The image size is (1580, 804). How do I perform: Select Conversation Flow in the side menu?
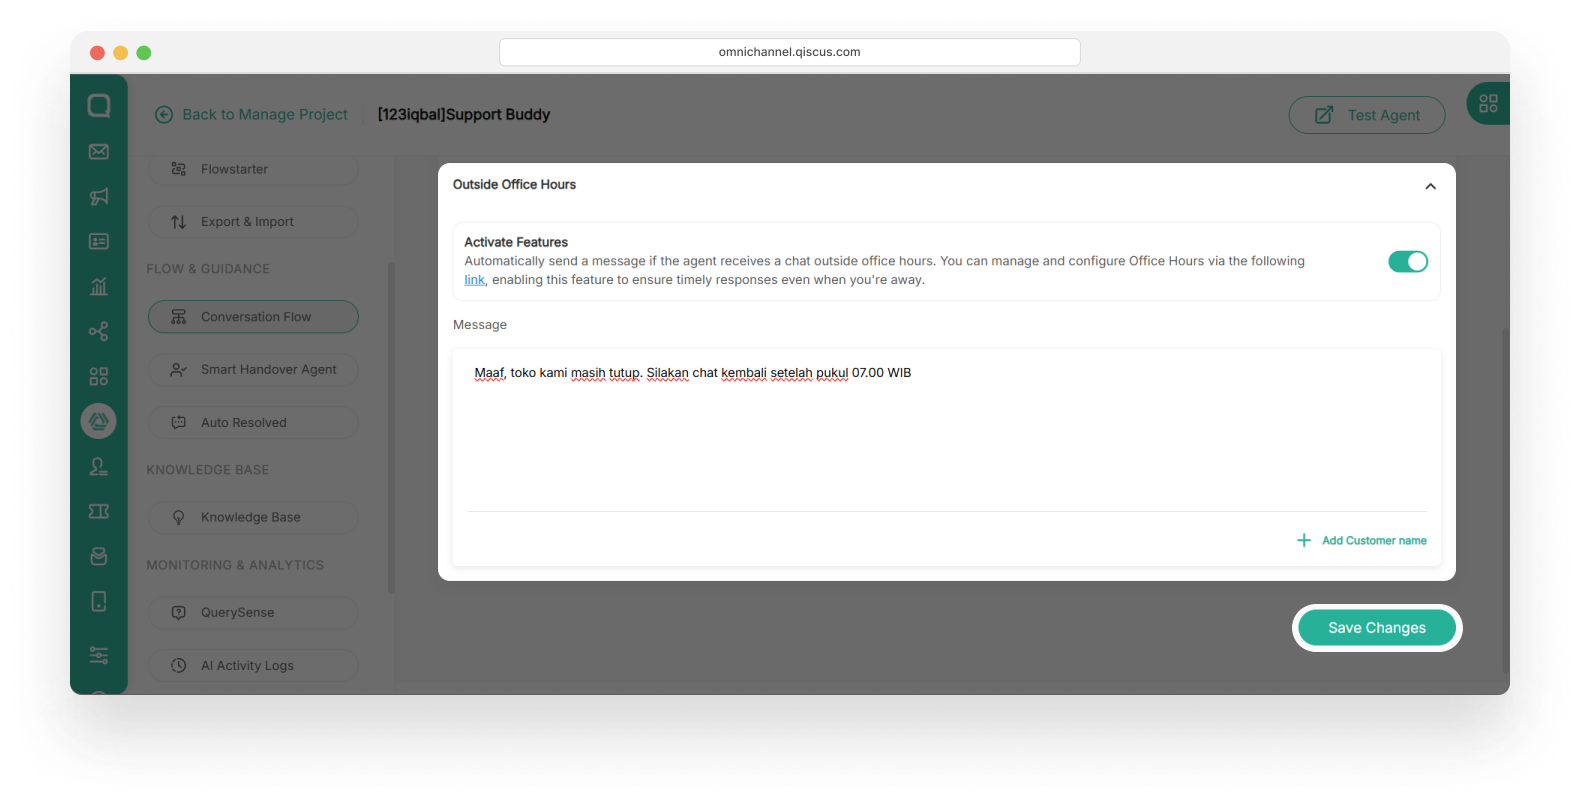point(253,317)
